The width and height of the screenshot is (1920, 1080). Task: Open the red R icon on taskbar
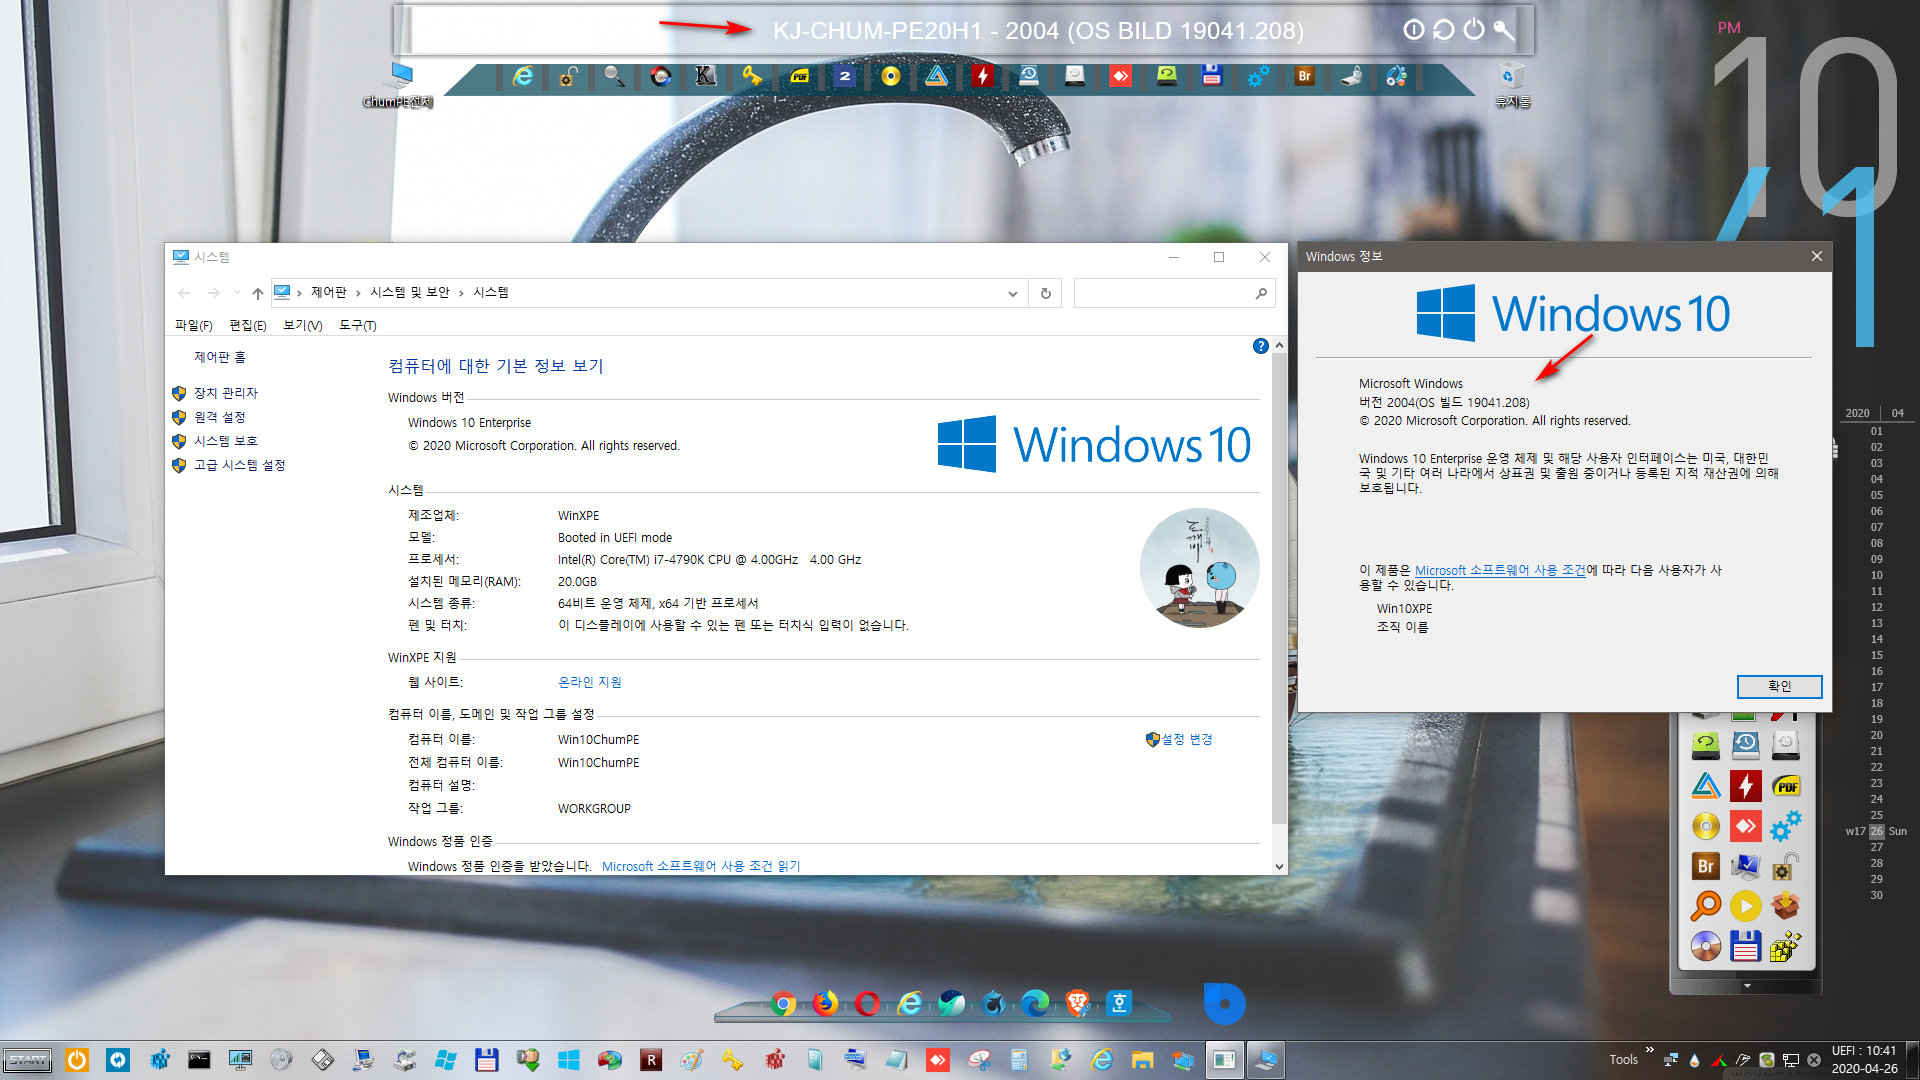651,1059
